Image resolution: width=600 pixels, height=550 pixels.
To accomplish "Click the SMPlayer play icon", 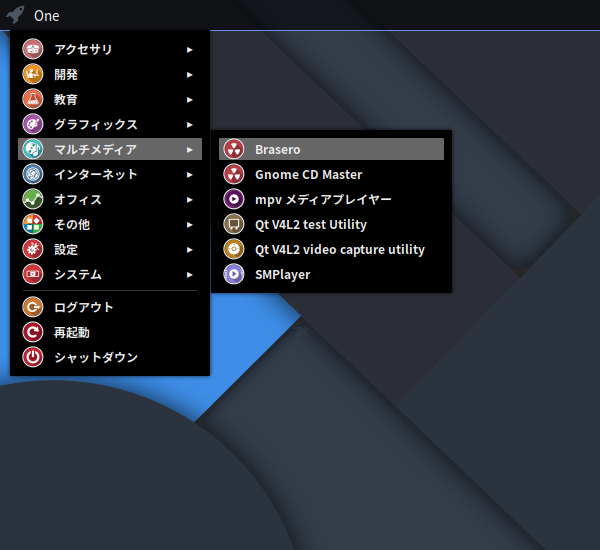I will point(234,274).
